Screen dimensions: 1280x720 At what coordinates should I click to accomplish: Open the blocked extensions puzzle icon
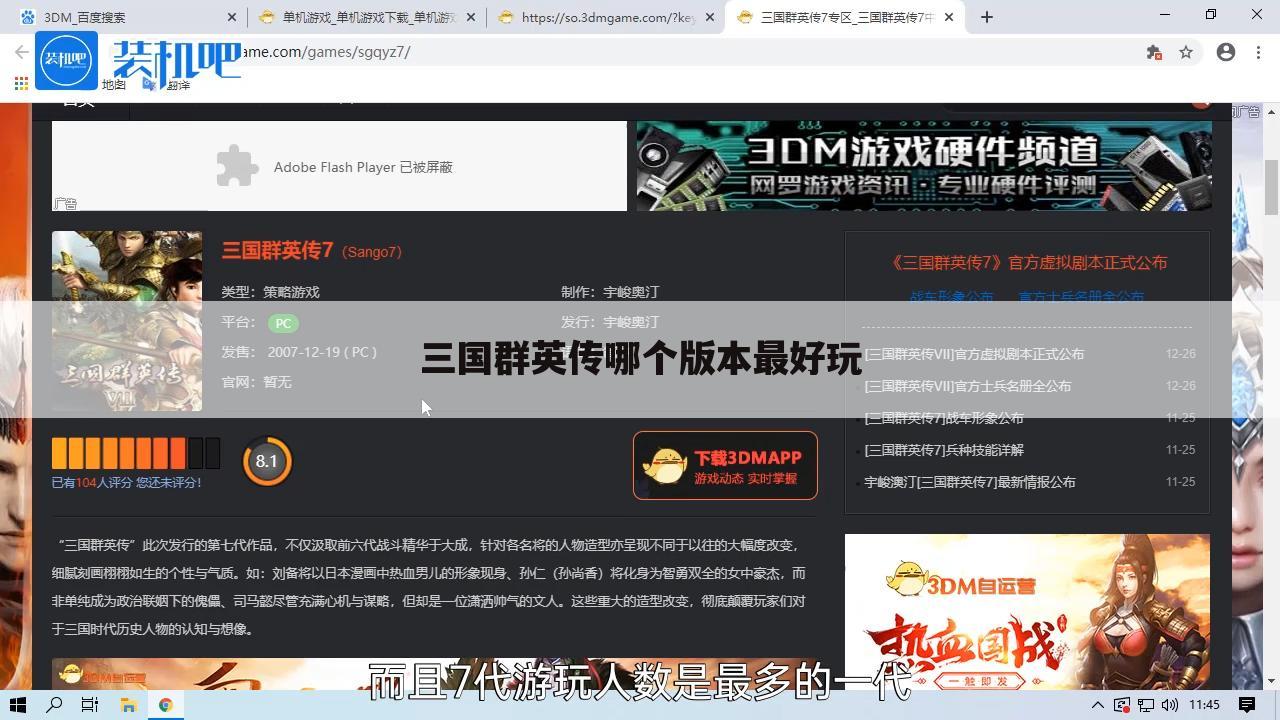point(1154,52)
